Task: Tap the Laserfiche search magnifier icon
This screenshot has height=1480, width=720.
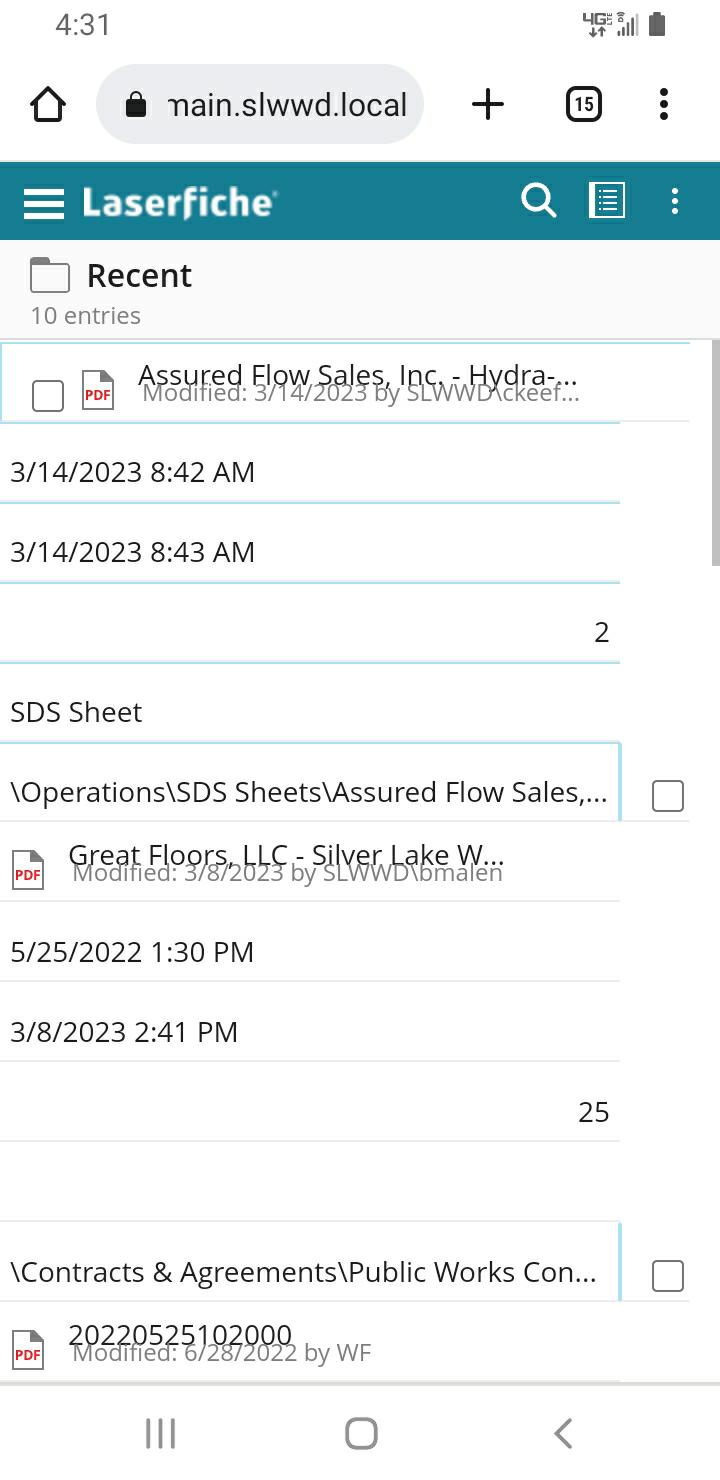Action: click(538, 201)
